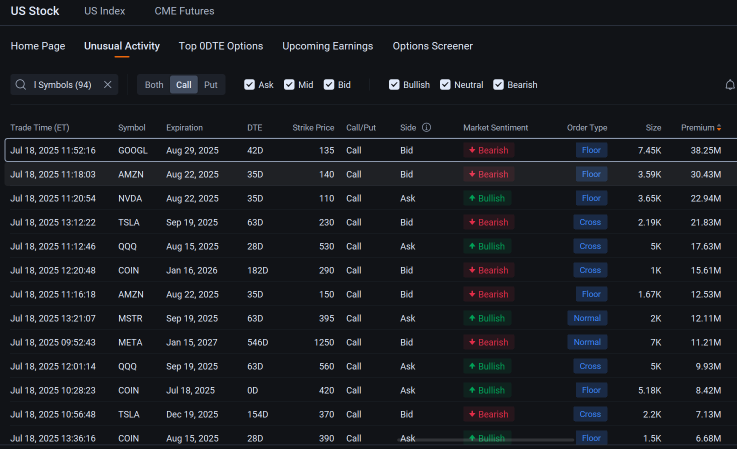Screen dimensions: 737x449
Task: Click the 5.18K size value
Action: 650,390
